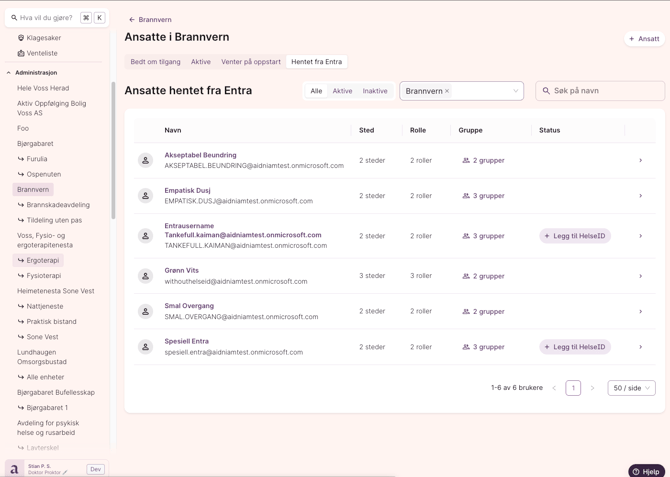The image size is (670, 477).
Task: Open row chevron for Smal Overgang
Action: coord(641,312)
